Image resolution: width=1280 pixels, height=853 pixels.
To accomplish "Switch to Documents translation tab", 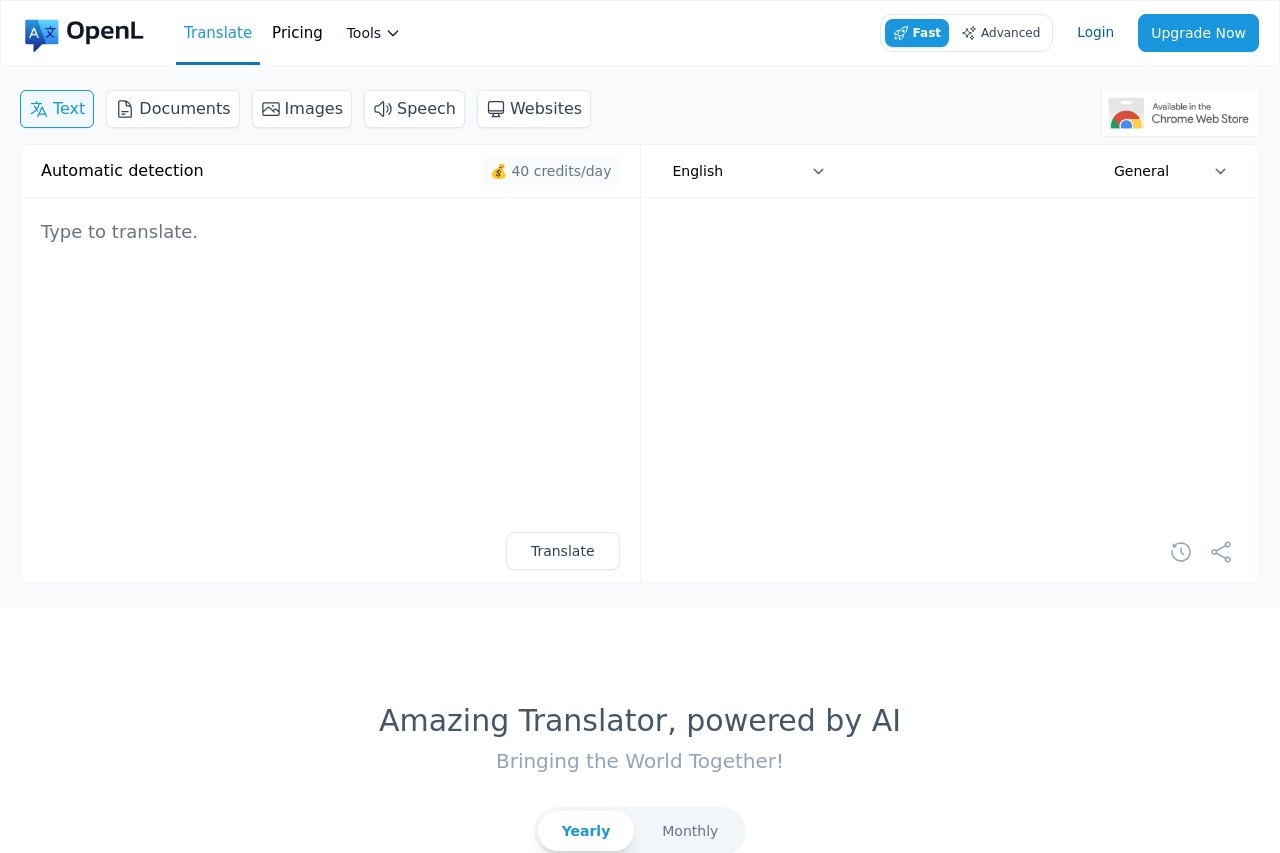I will click(173, 109).
